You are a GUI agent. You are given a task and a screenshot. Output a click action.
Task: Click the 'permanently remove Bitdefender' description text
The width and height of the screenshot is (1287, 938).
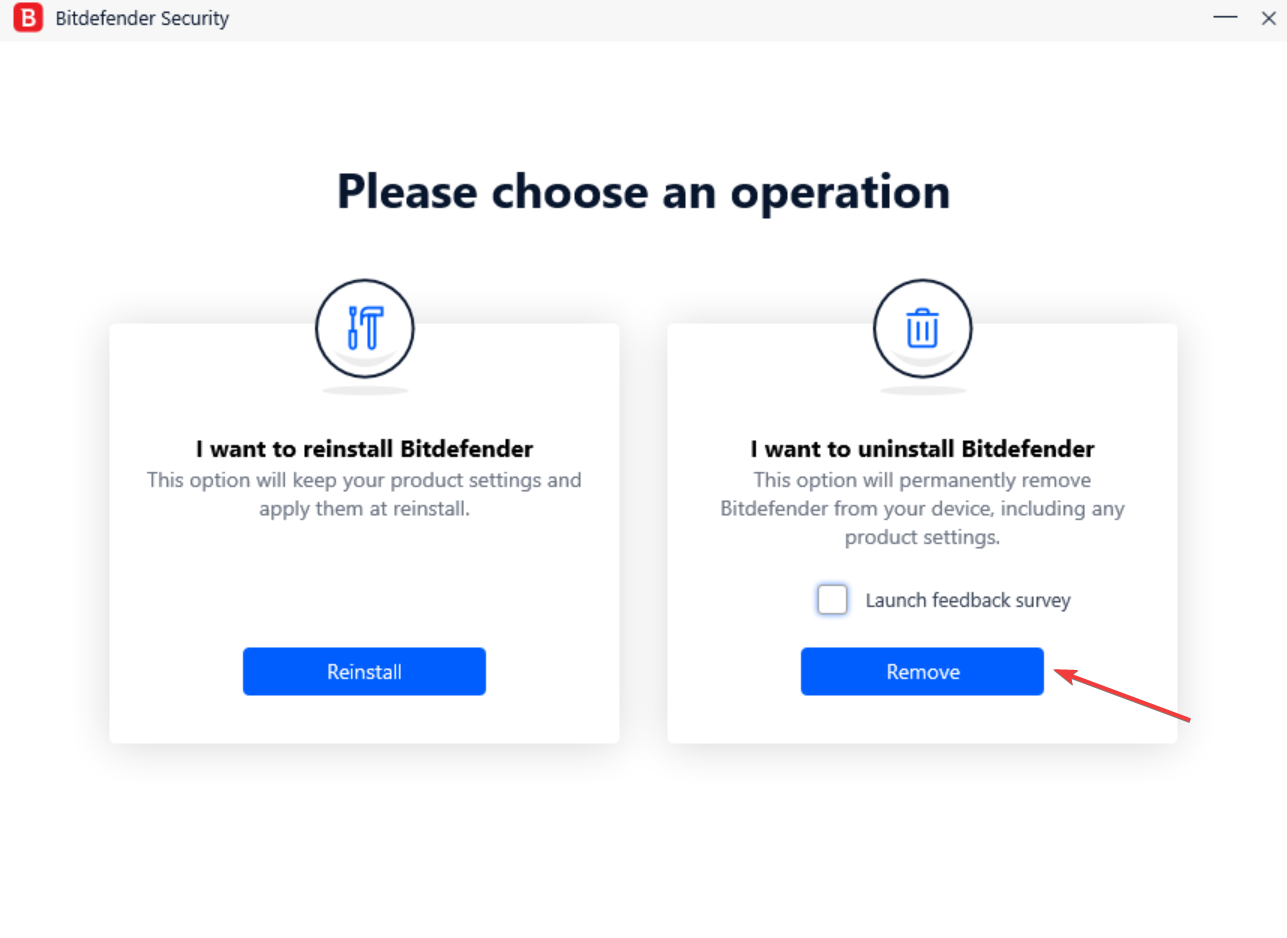(922, 509)
